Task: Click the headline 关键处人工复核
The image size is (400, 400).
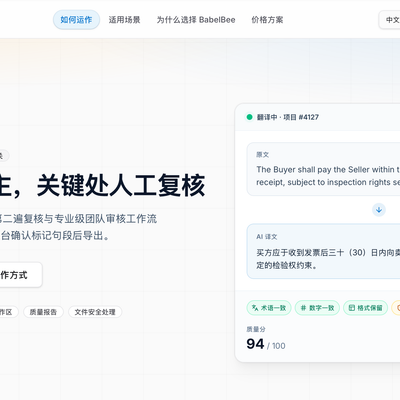Action: 121,185
